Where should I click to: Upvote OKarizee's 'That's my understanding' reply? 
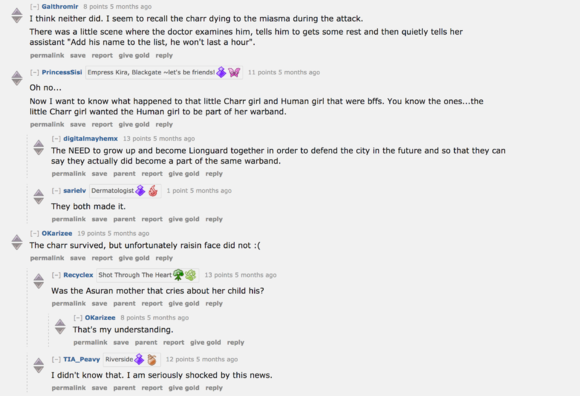tap(60, 322)
